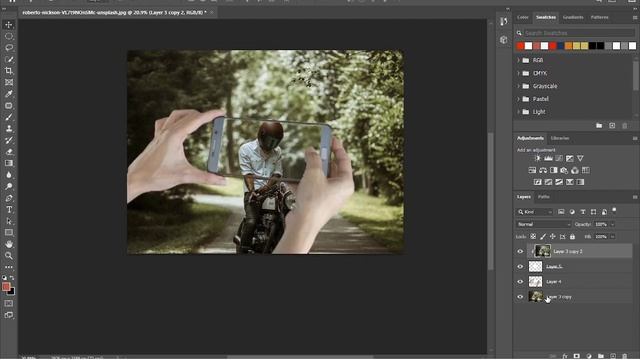Select the Path Selection tool

click(9, 221)
